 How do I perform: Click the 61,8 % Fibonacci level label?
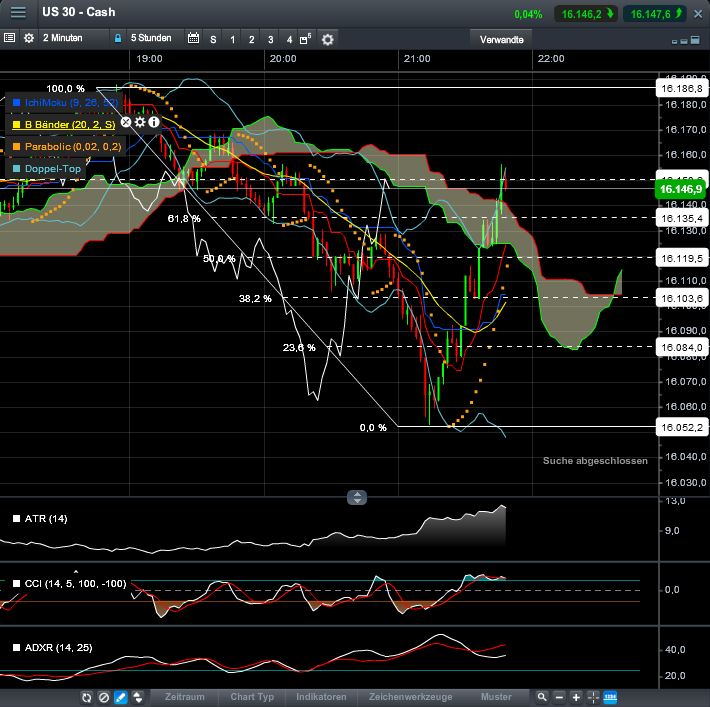pos(184,219)
